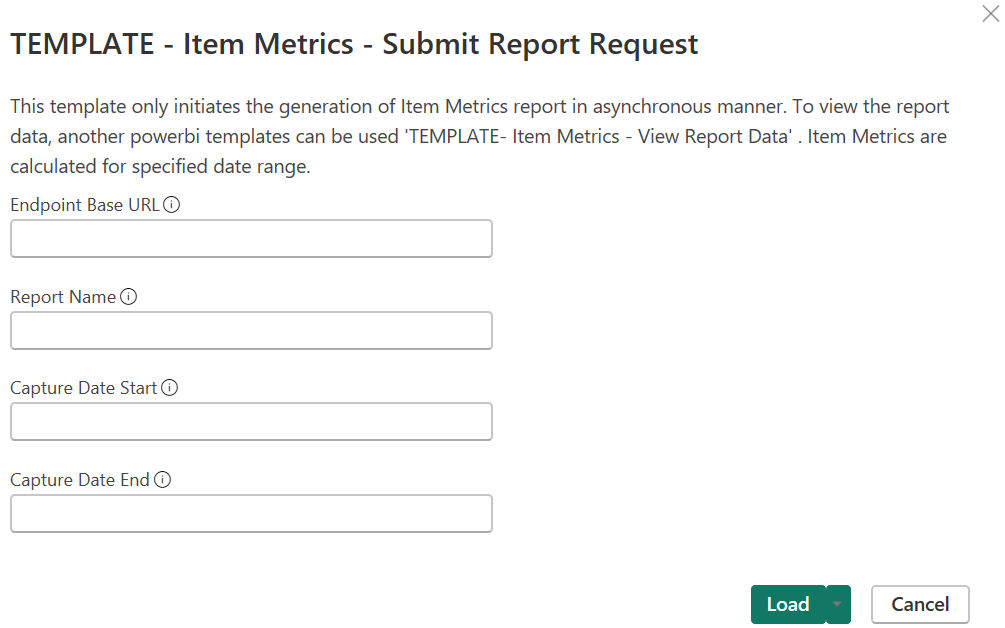Click the title 'TEMPLATE - Item Metrics - Submit Report Request'
Viewport: 1005px width, 628px height.
tap(354, 44)
